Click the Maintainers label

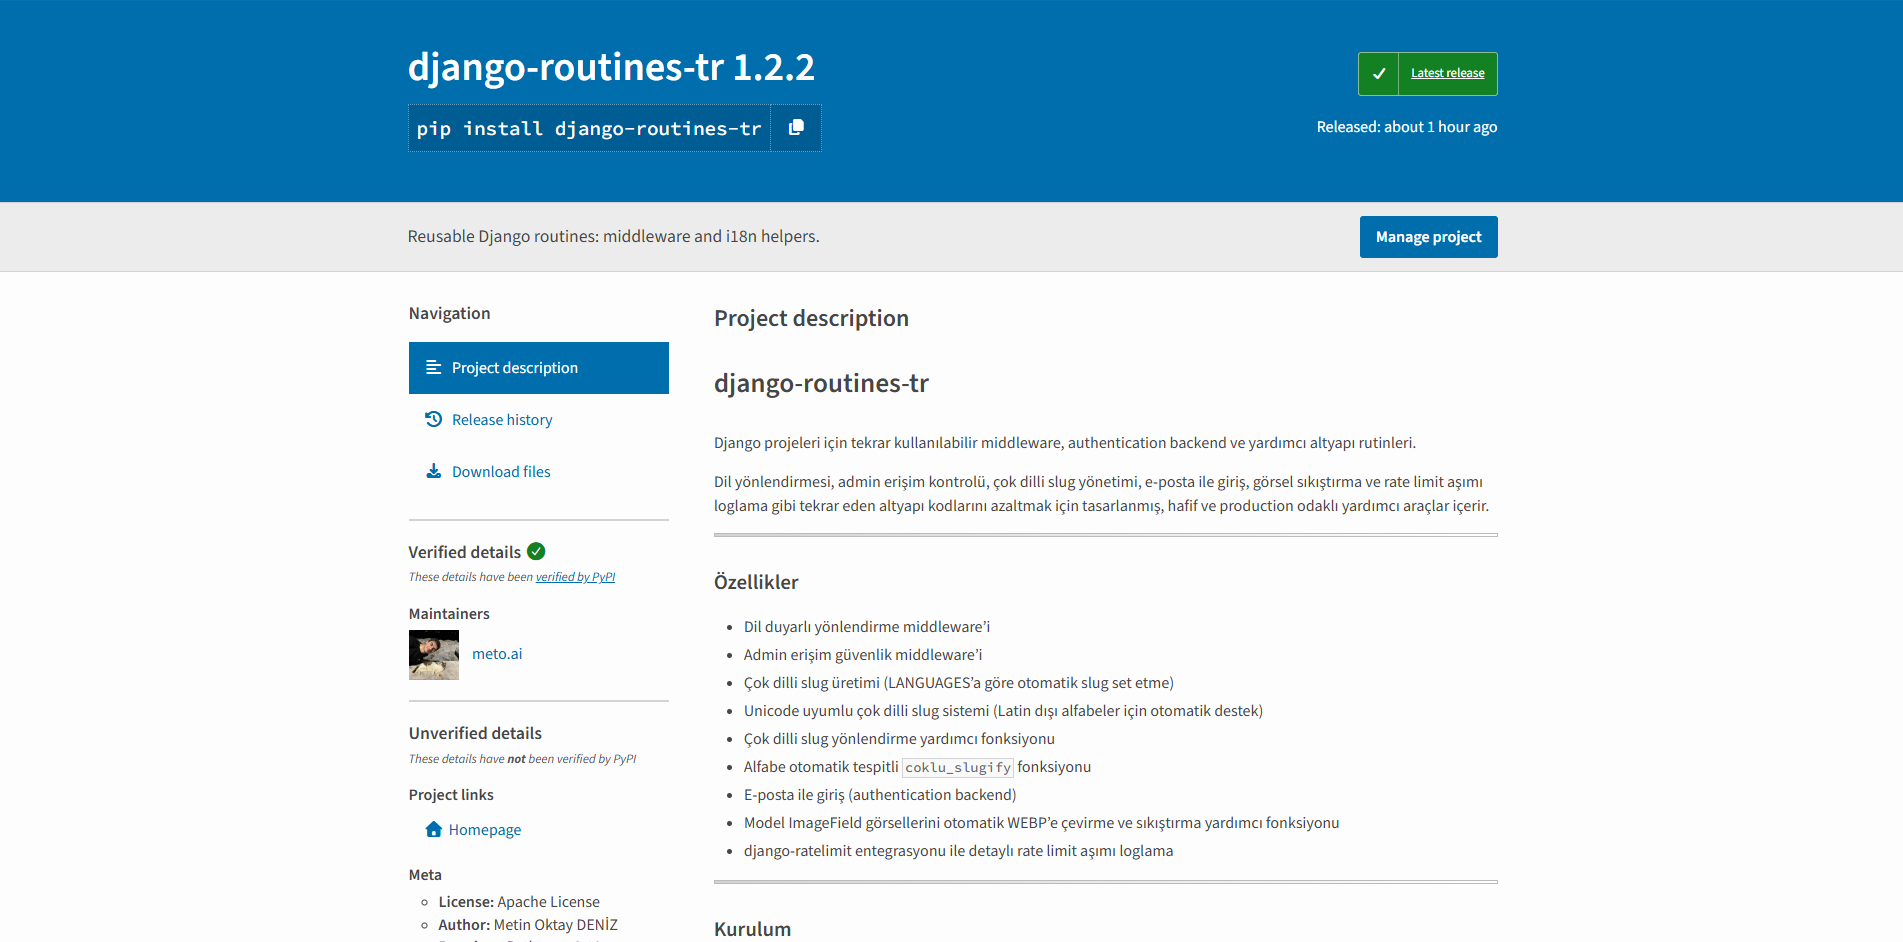click(449, 614)
